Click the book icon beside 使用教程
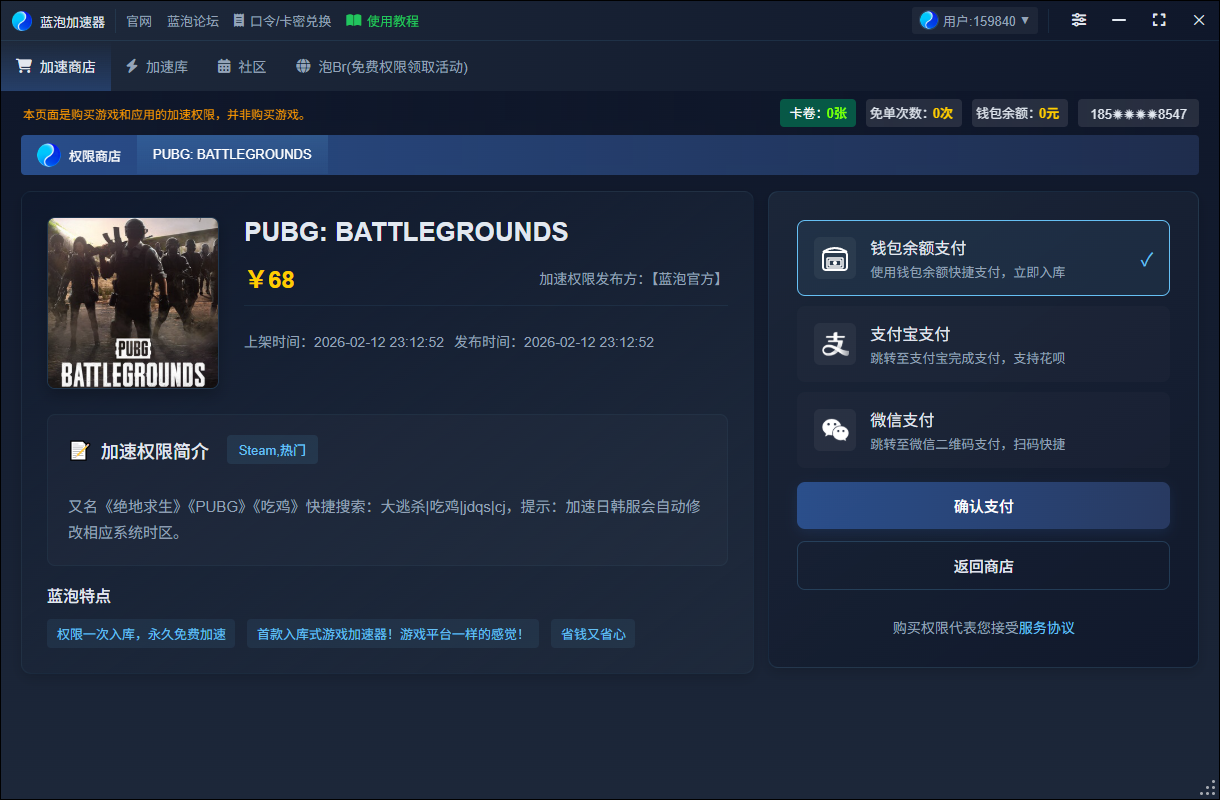1220x800 pixels. point(353,20)
